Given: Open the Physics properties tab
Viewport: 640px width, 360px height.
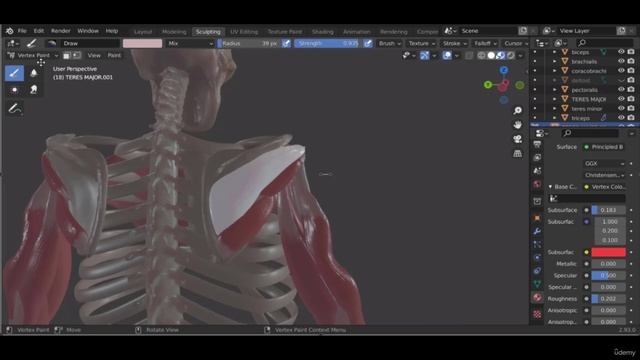Looking at the screenshot, I should point(537,258).
